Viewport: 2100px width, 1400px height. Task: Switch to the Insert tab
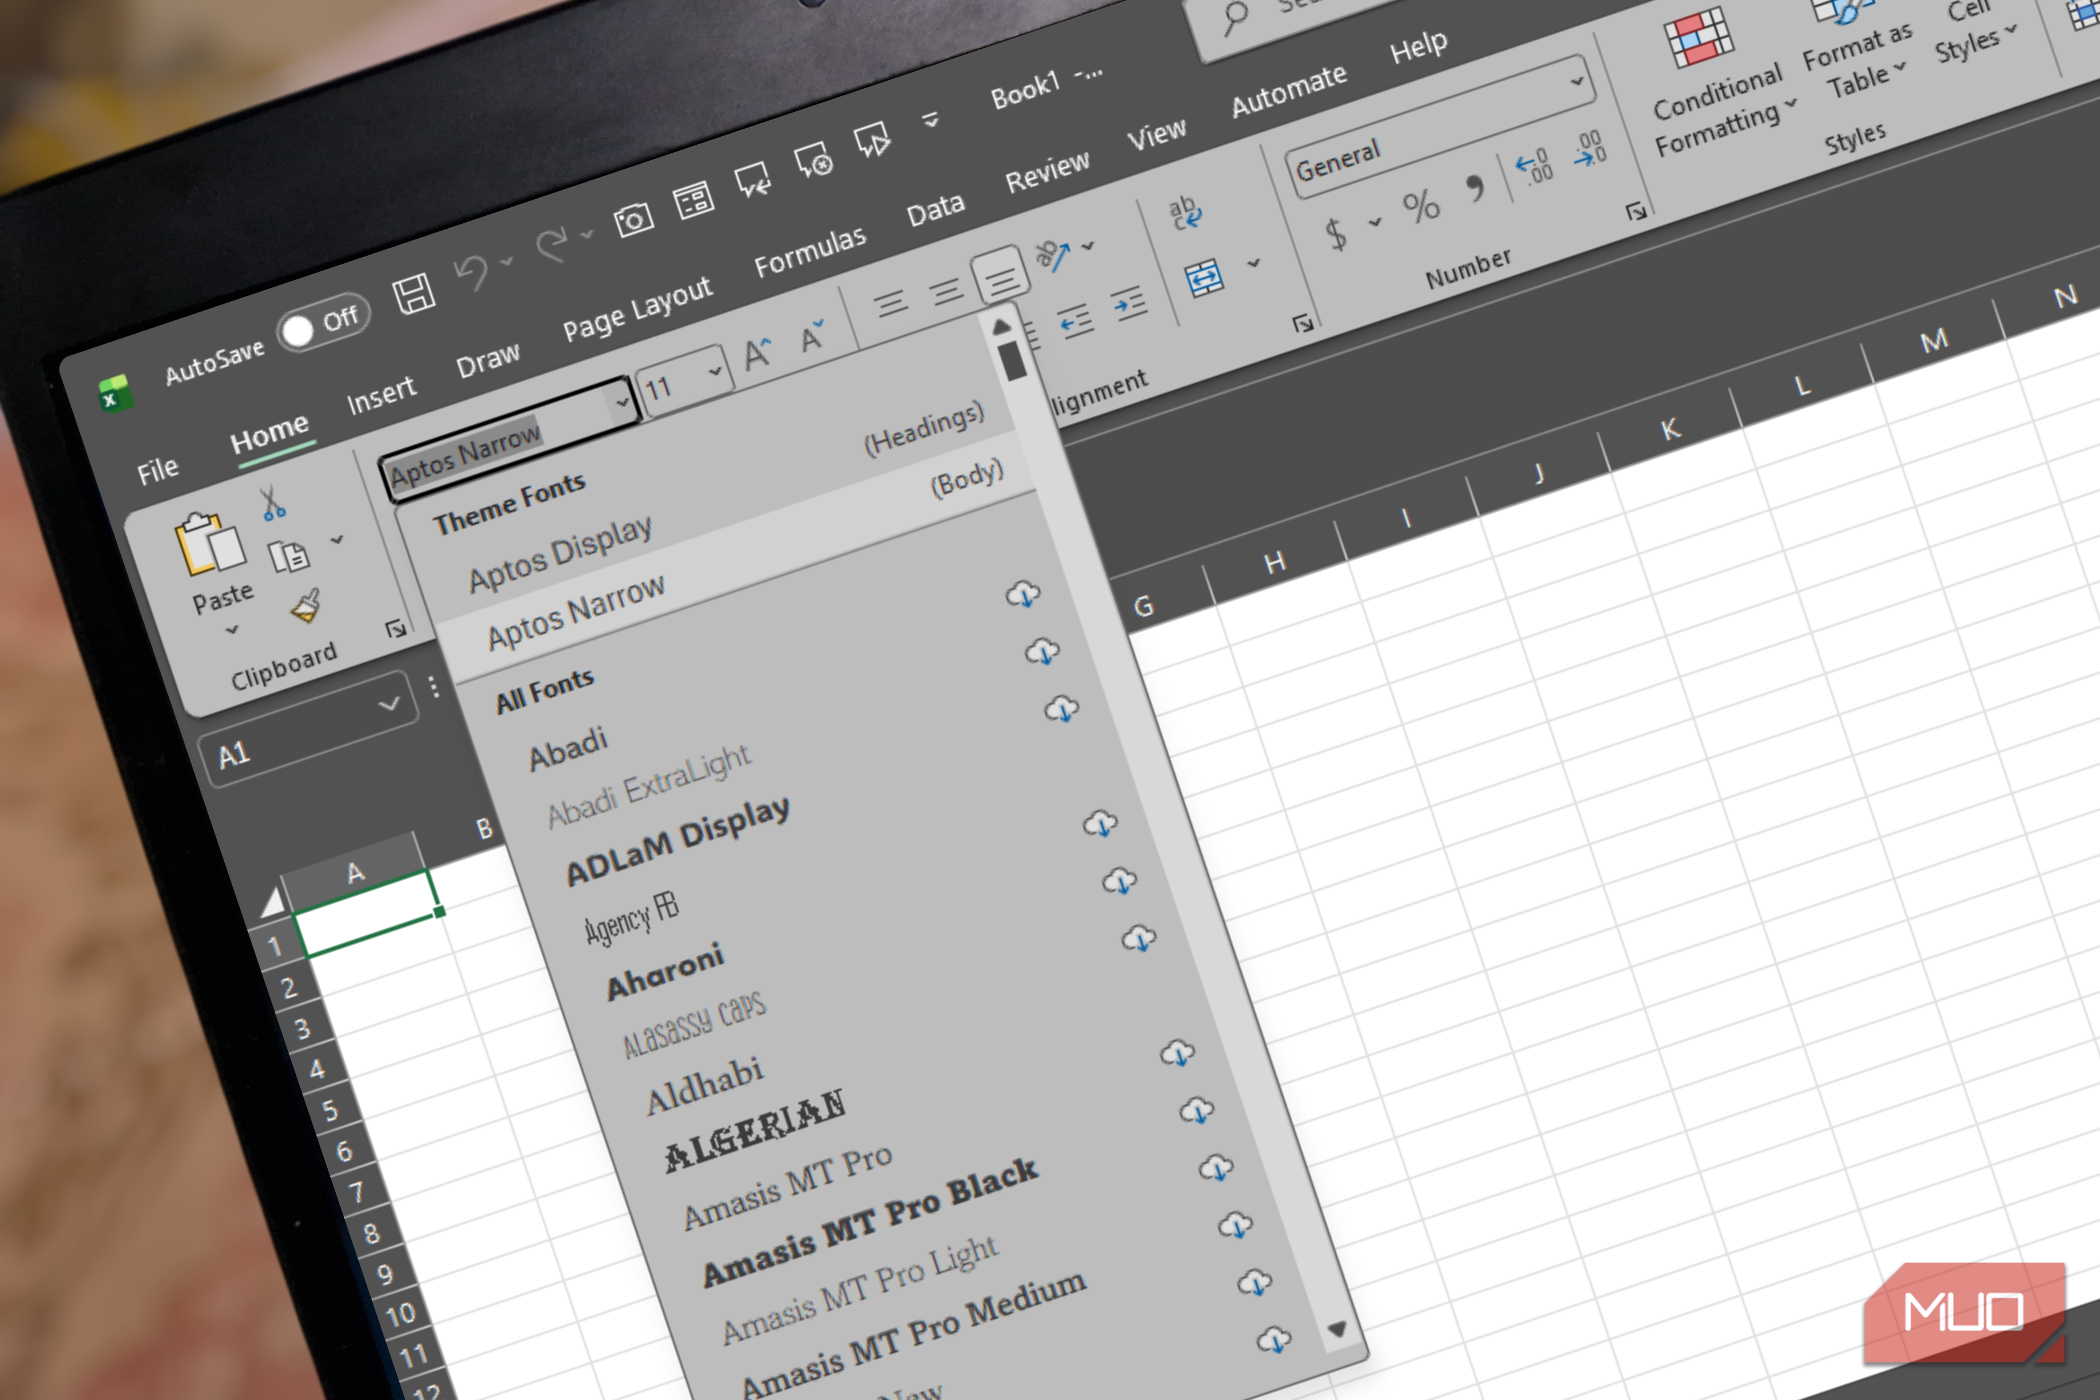(381, 394)
